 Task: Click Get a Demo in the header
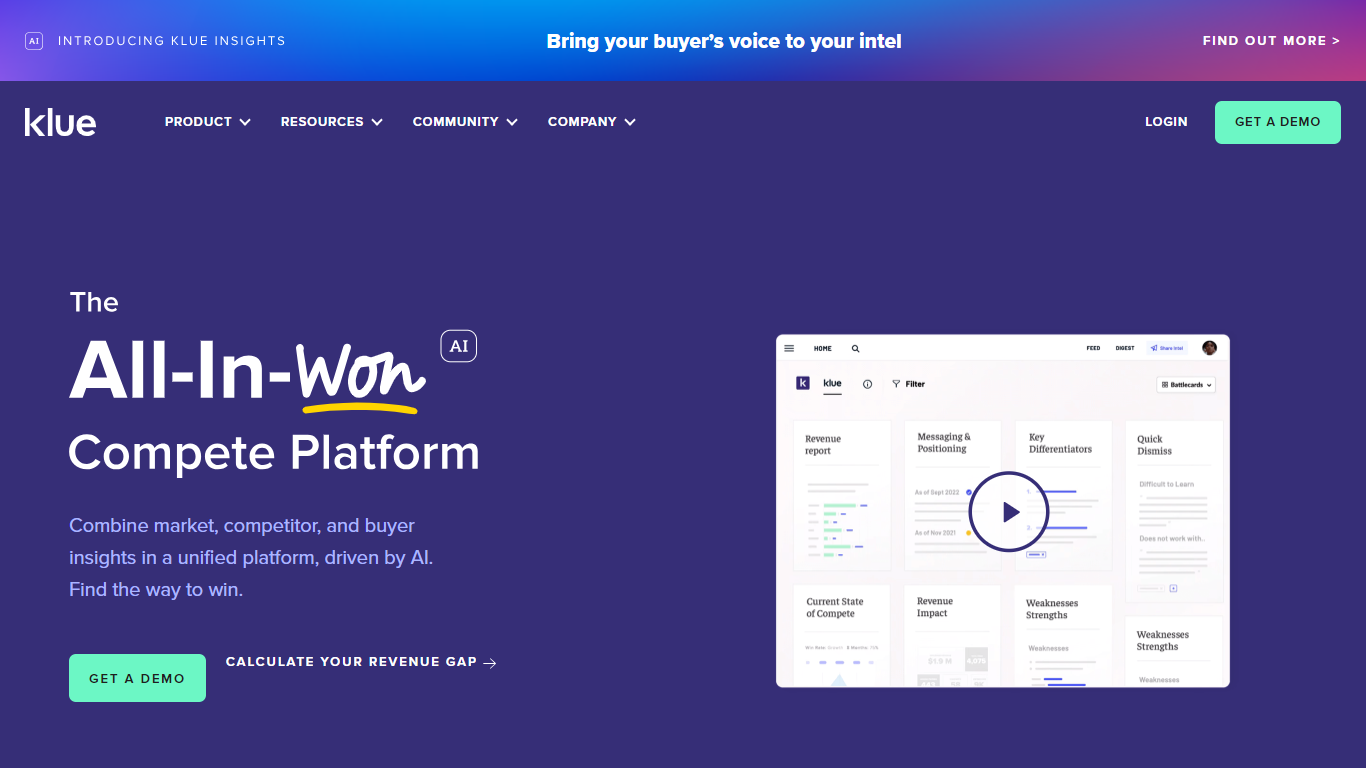tap(1278, 122)
